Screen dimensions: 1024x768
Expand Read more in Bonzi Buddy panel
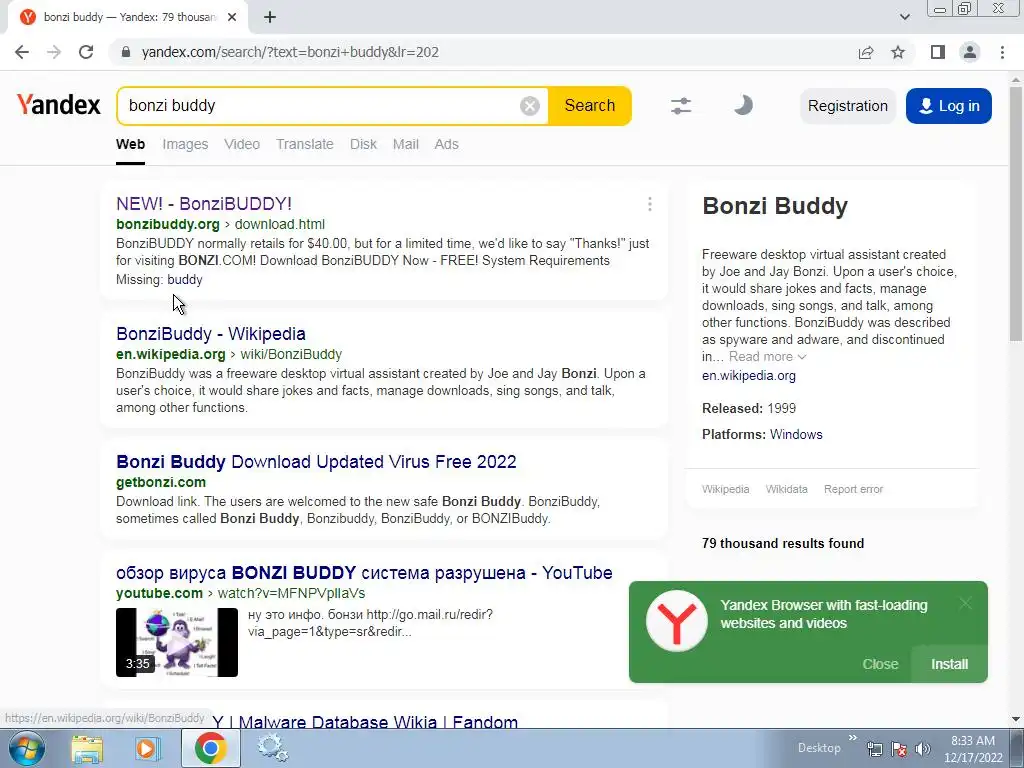coord(767,357)
